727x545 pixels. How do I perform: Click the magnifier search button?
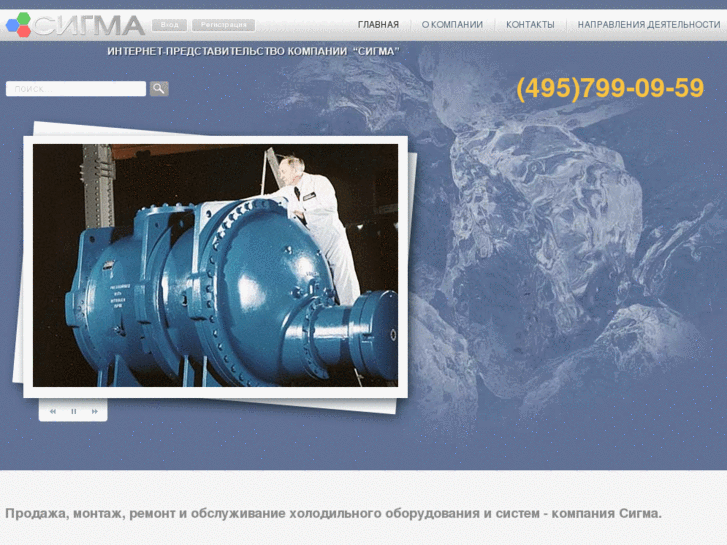[x=159, y=89]
